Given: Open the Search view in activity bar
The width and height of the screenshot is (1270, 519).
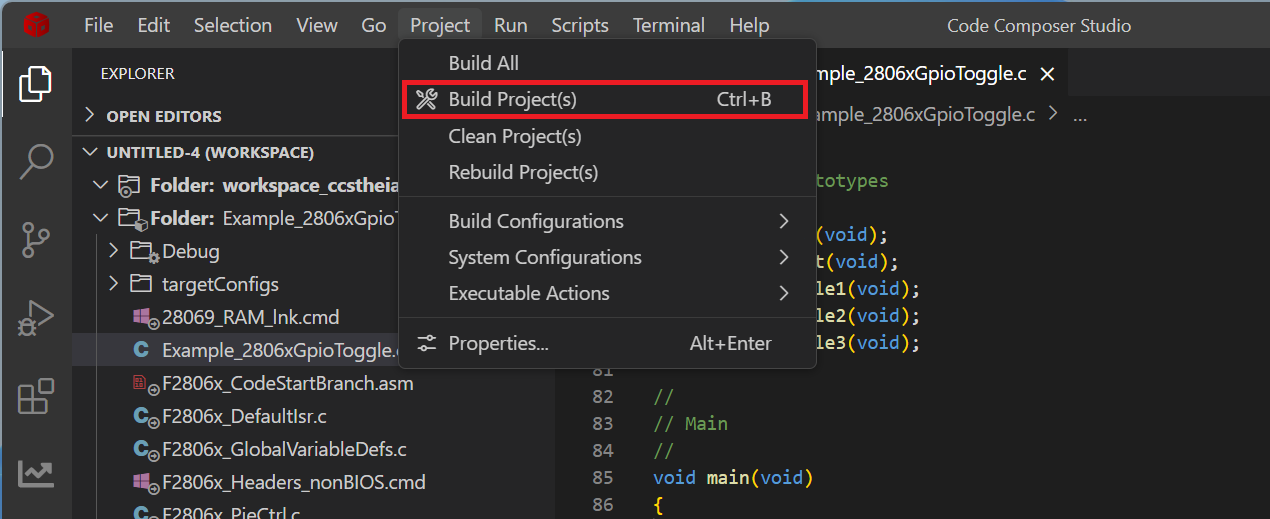Looking at the screenshot, I should 36,162.
